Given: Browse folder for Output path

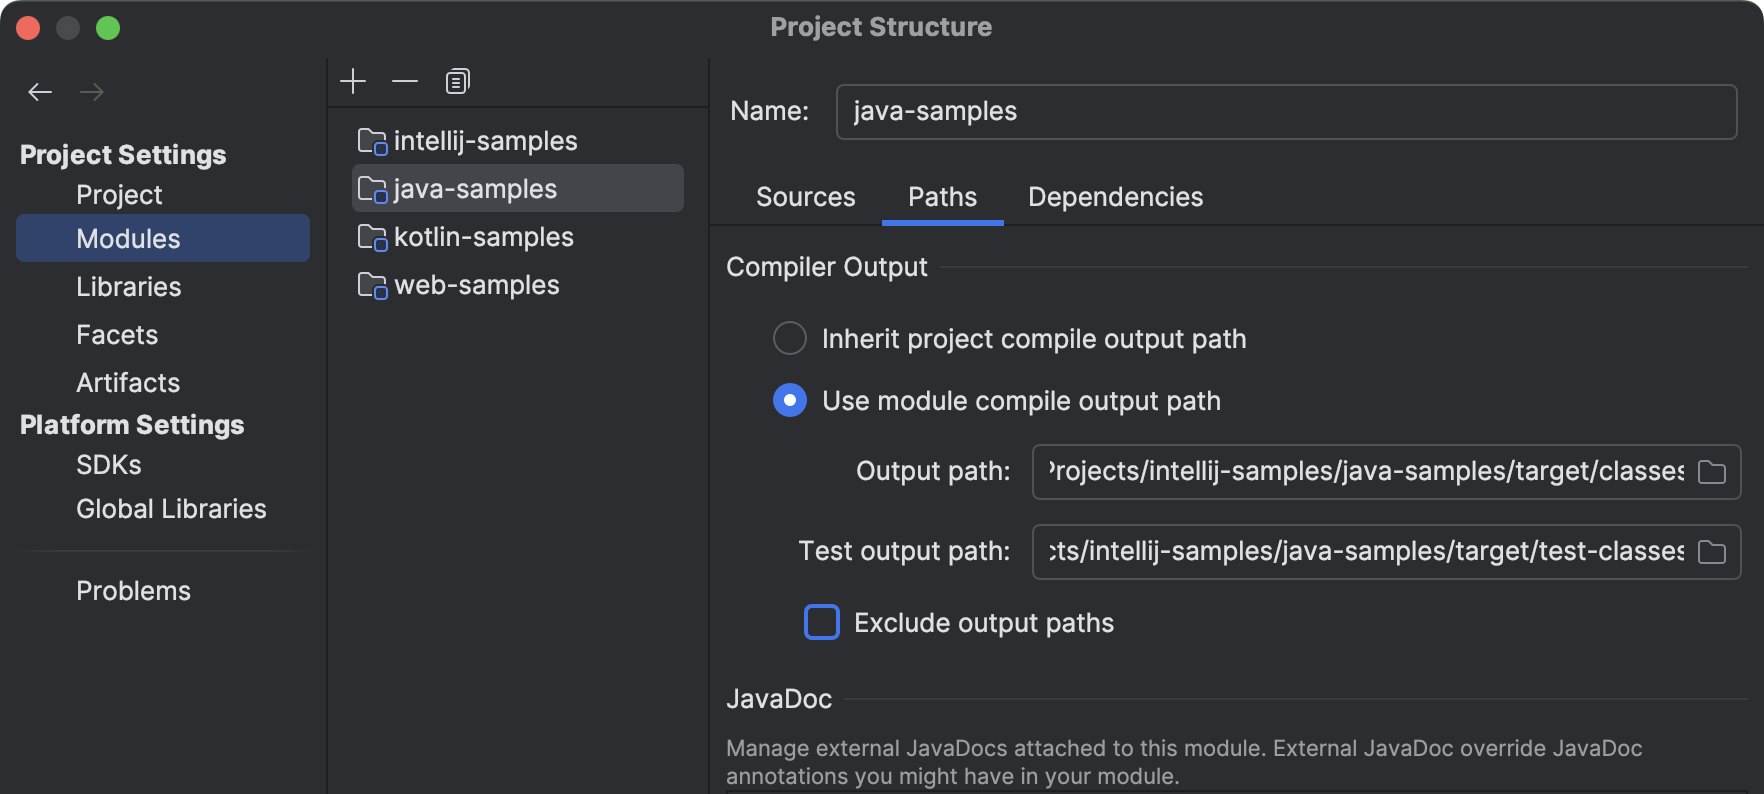Looking at the screenshot, I should [x=1712, y=472].
